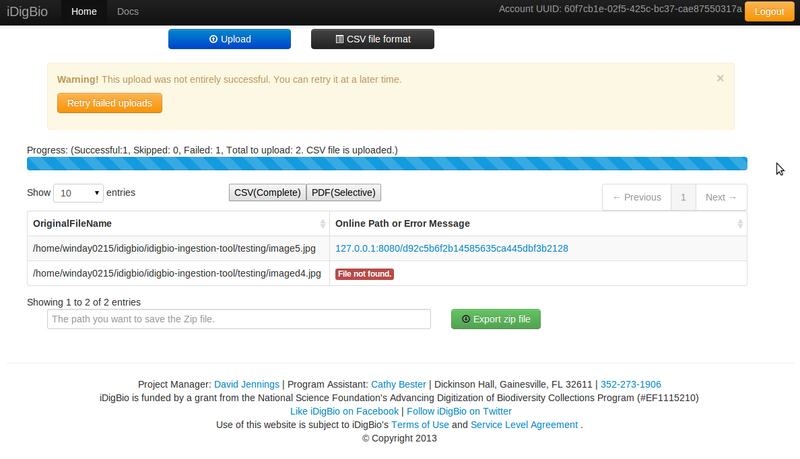
Task: Click the Progress status text
Action: coord(212,150)
